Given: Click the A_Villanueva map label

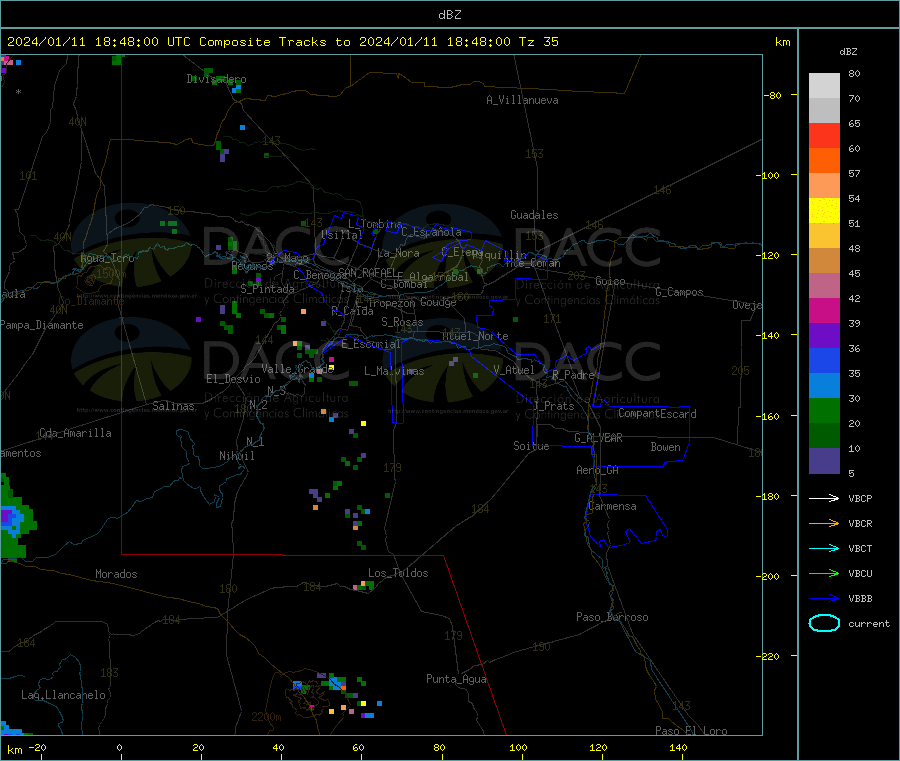Looking at the screenshot, I should click(x=522, y=100).
